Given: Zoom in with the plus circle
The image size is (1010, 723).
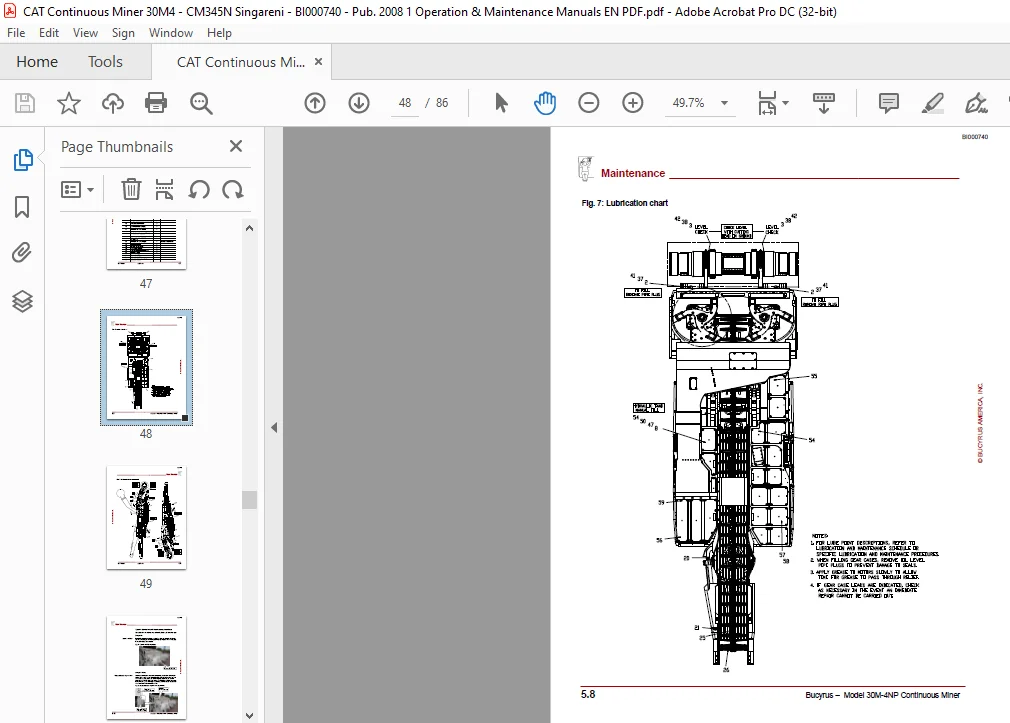Looking at the screenshot, I should coord(633,103).
